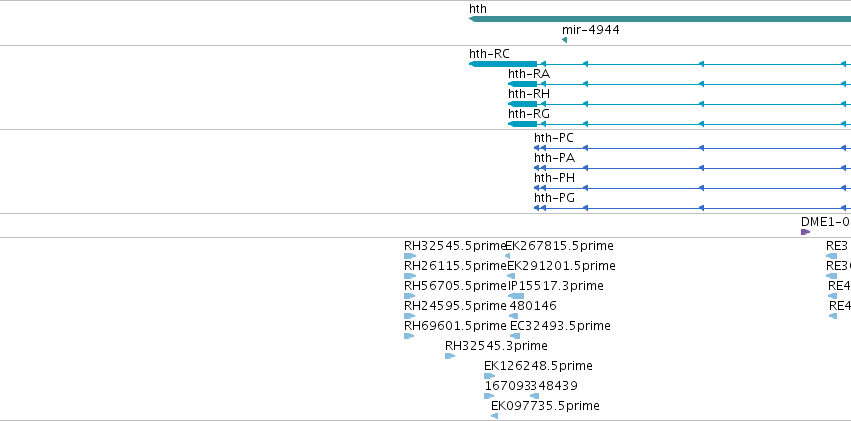This screenshot has height=421, width=851.
Task: Click the mir-4944 gene arrow glyph
Action: pos(564,40)
